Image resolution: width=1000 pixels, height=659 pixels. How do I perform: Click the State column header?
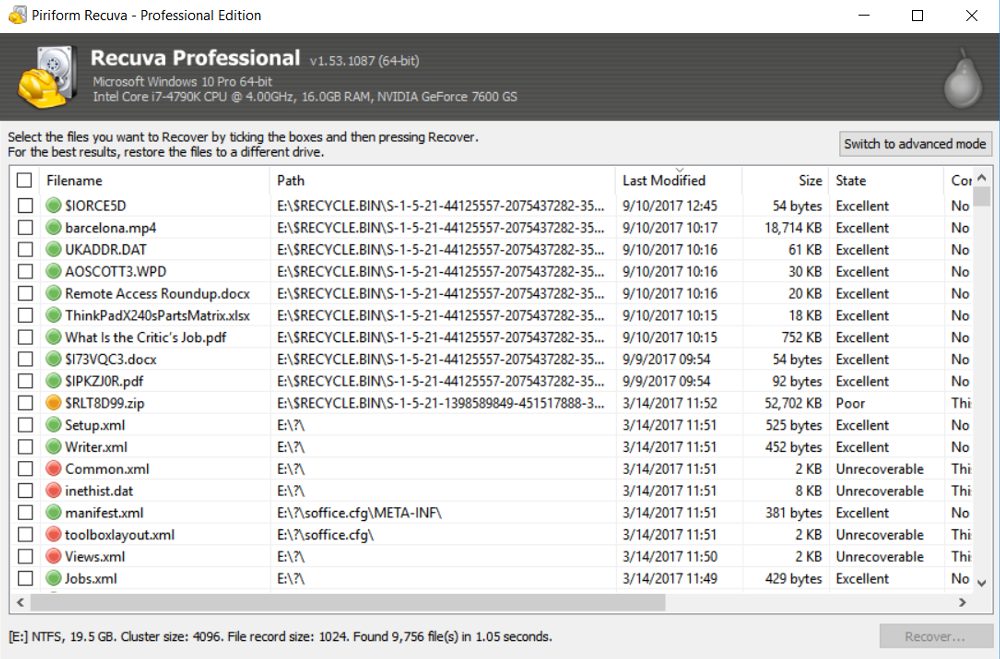851,181
